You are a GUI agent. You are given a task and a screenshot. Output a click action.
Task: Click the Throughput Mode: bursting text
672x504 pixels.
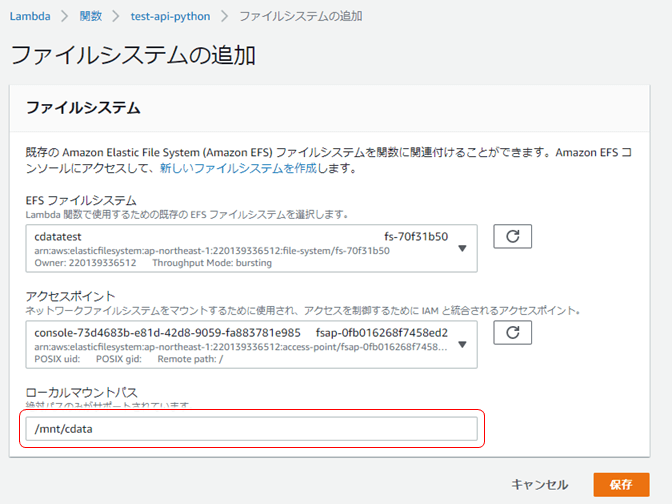click(212, 263)
